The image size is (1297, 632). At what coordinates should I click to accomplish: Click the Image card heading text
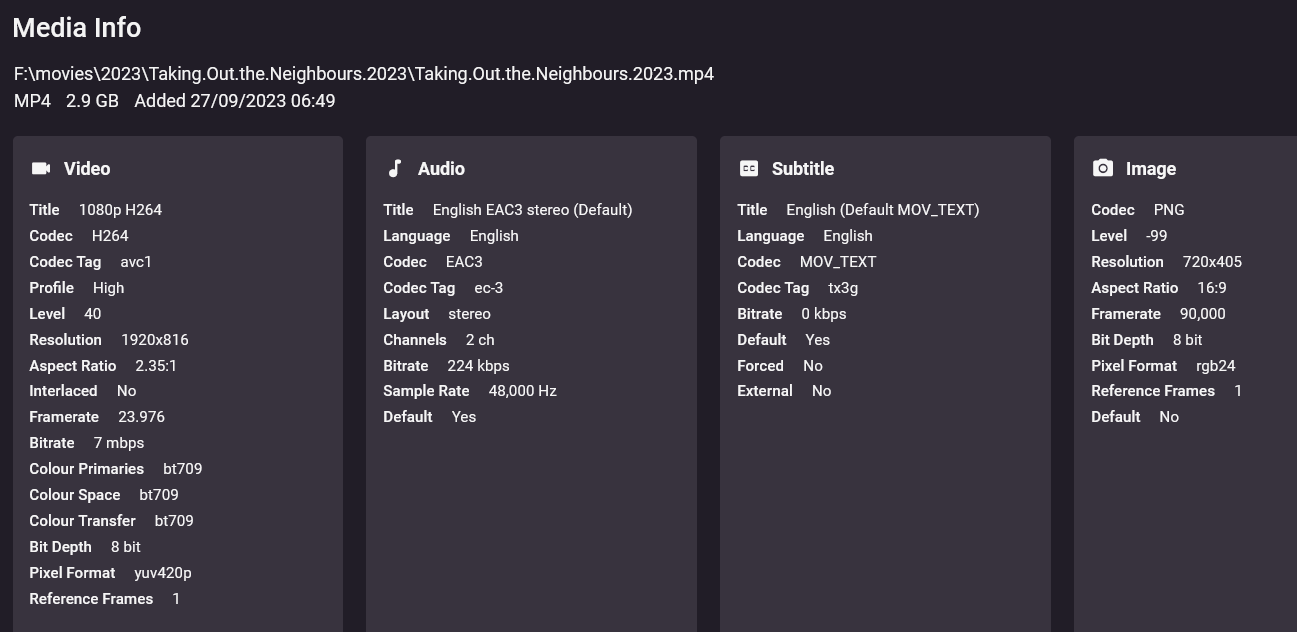[1151, 169]
